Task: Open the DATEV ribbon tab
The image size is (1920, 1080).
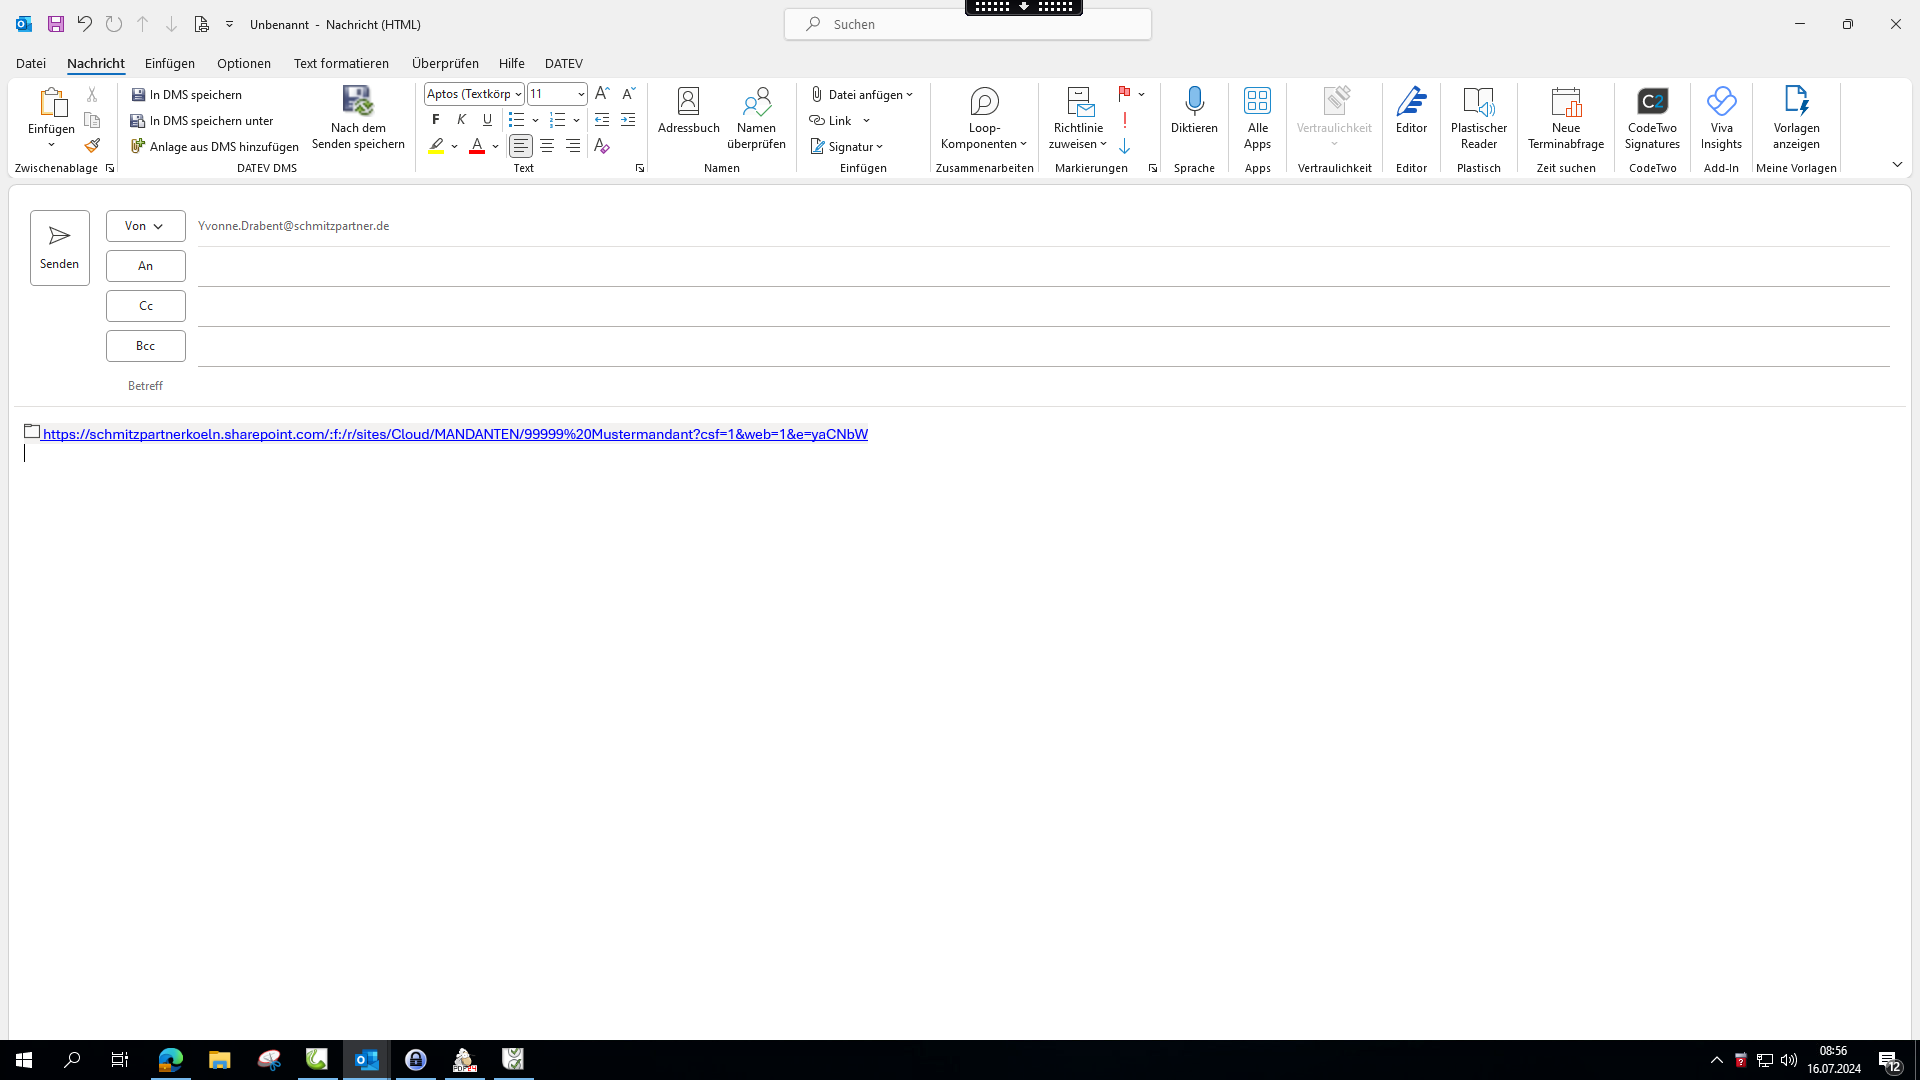Action: click(563, 63)
